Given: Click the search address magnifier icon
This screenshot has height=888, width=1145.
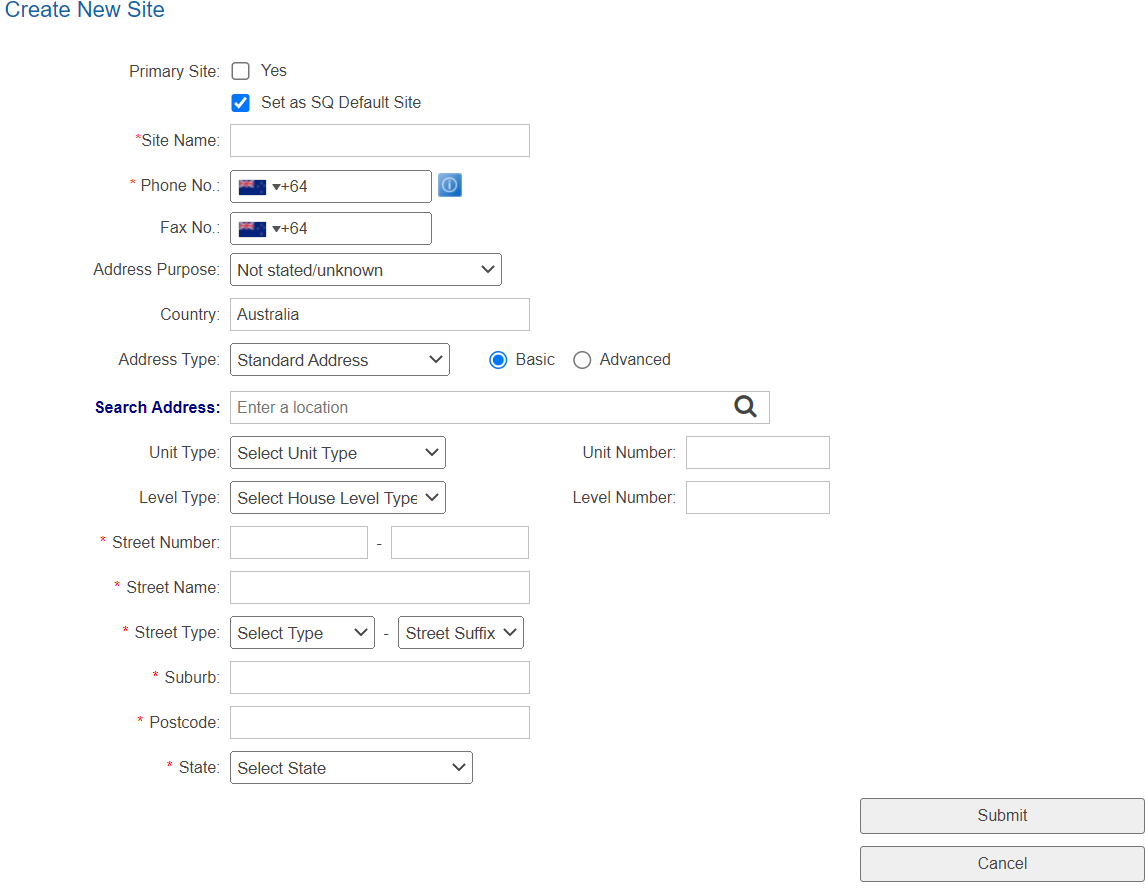Looking at the screenshot, I should tap(745, 406).
